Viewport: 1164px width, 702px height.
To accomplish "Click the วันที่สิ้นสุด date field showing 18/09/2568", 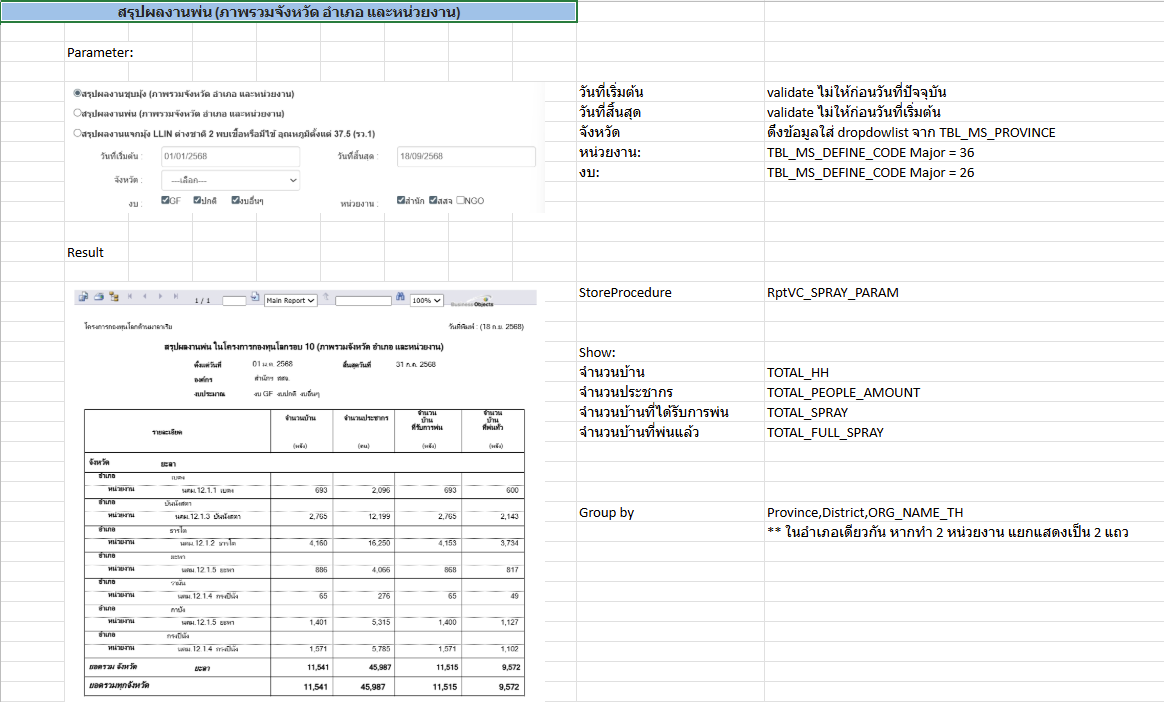I will [466, 157].
